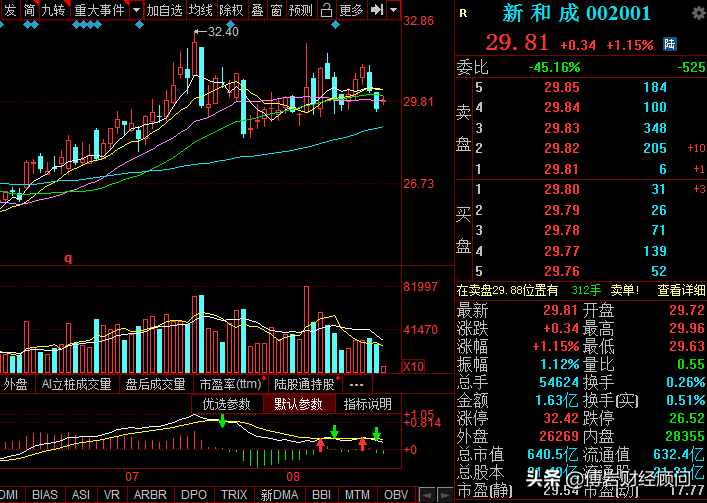Select the OBV indicator tab
The width and height of the screenshot is (707, 503).
tap(396, 495)
